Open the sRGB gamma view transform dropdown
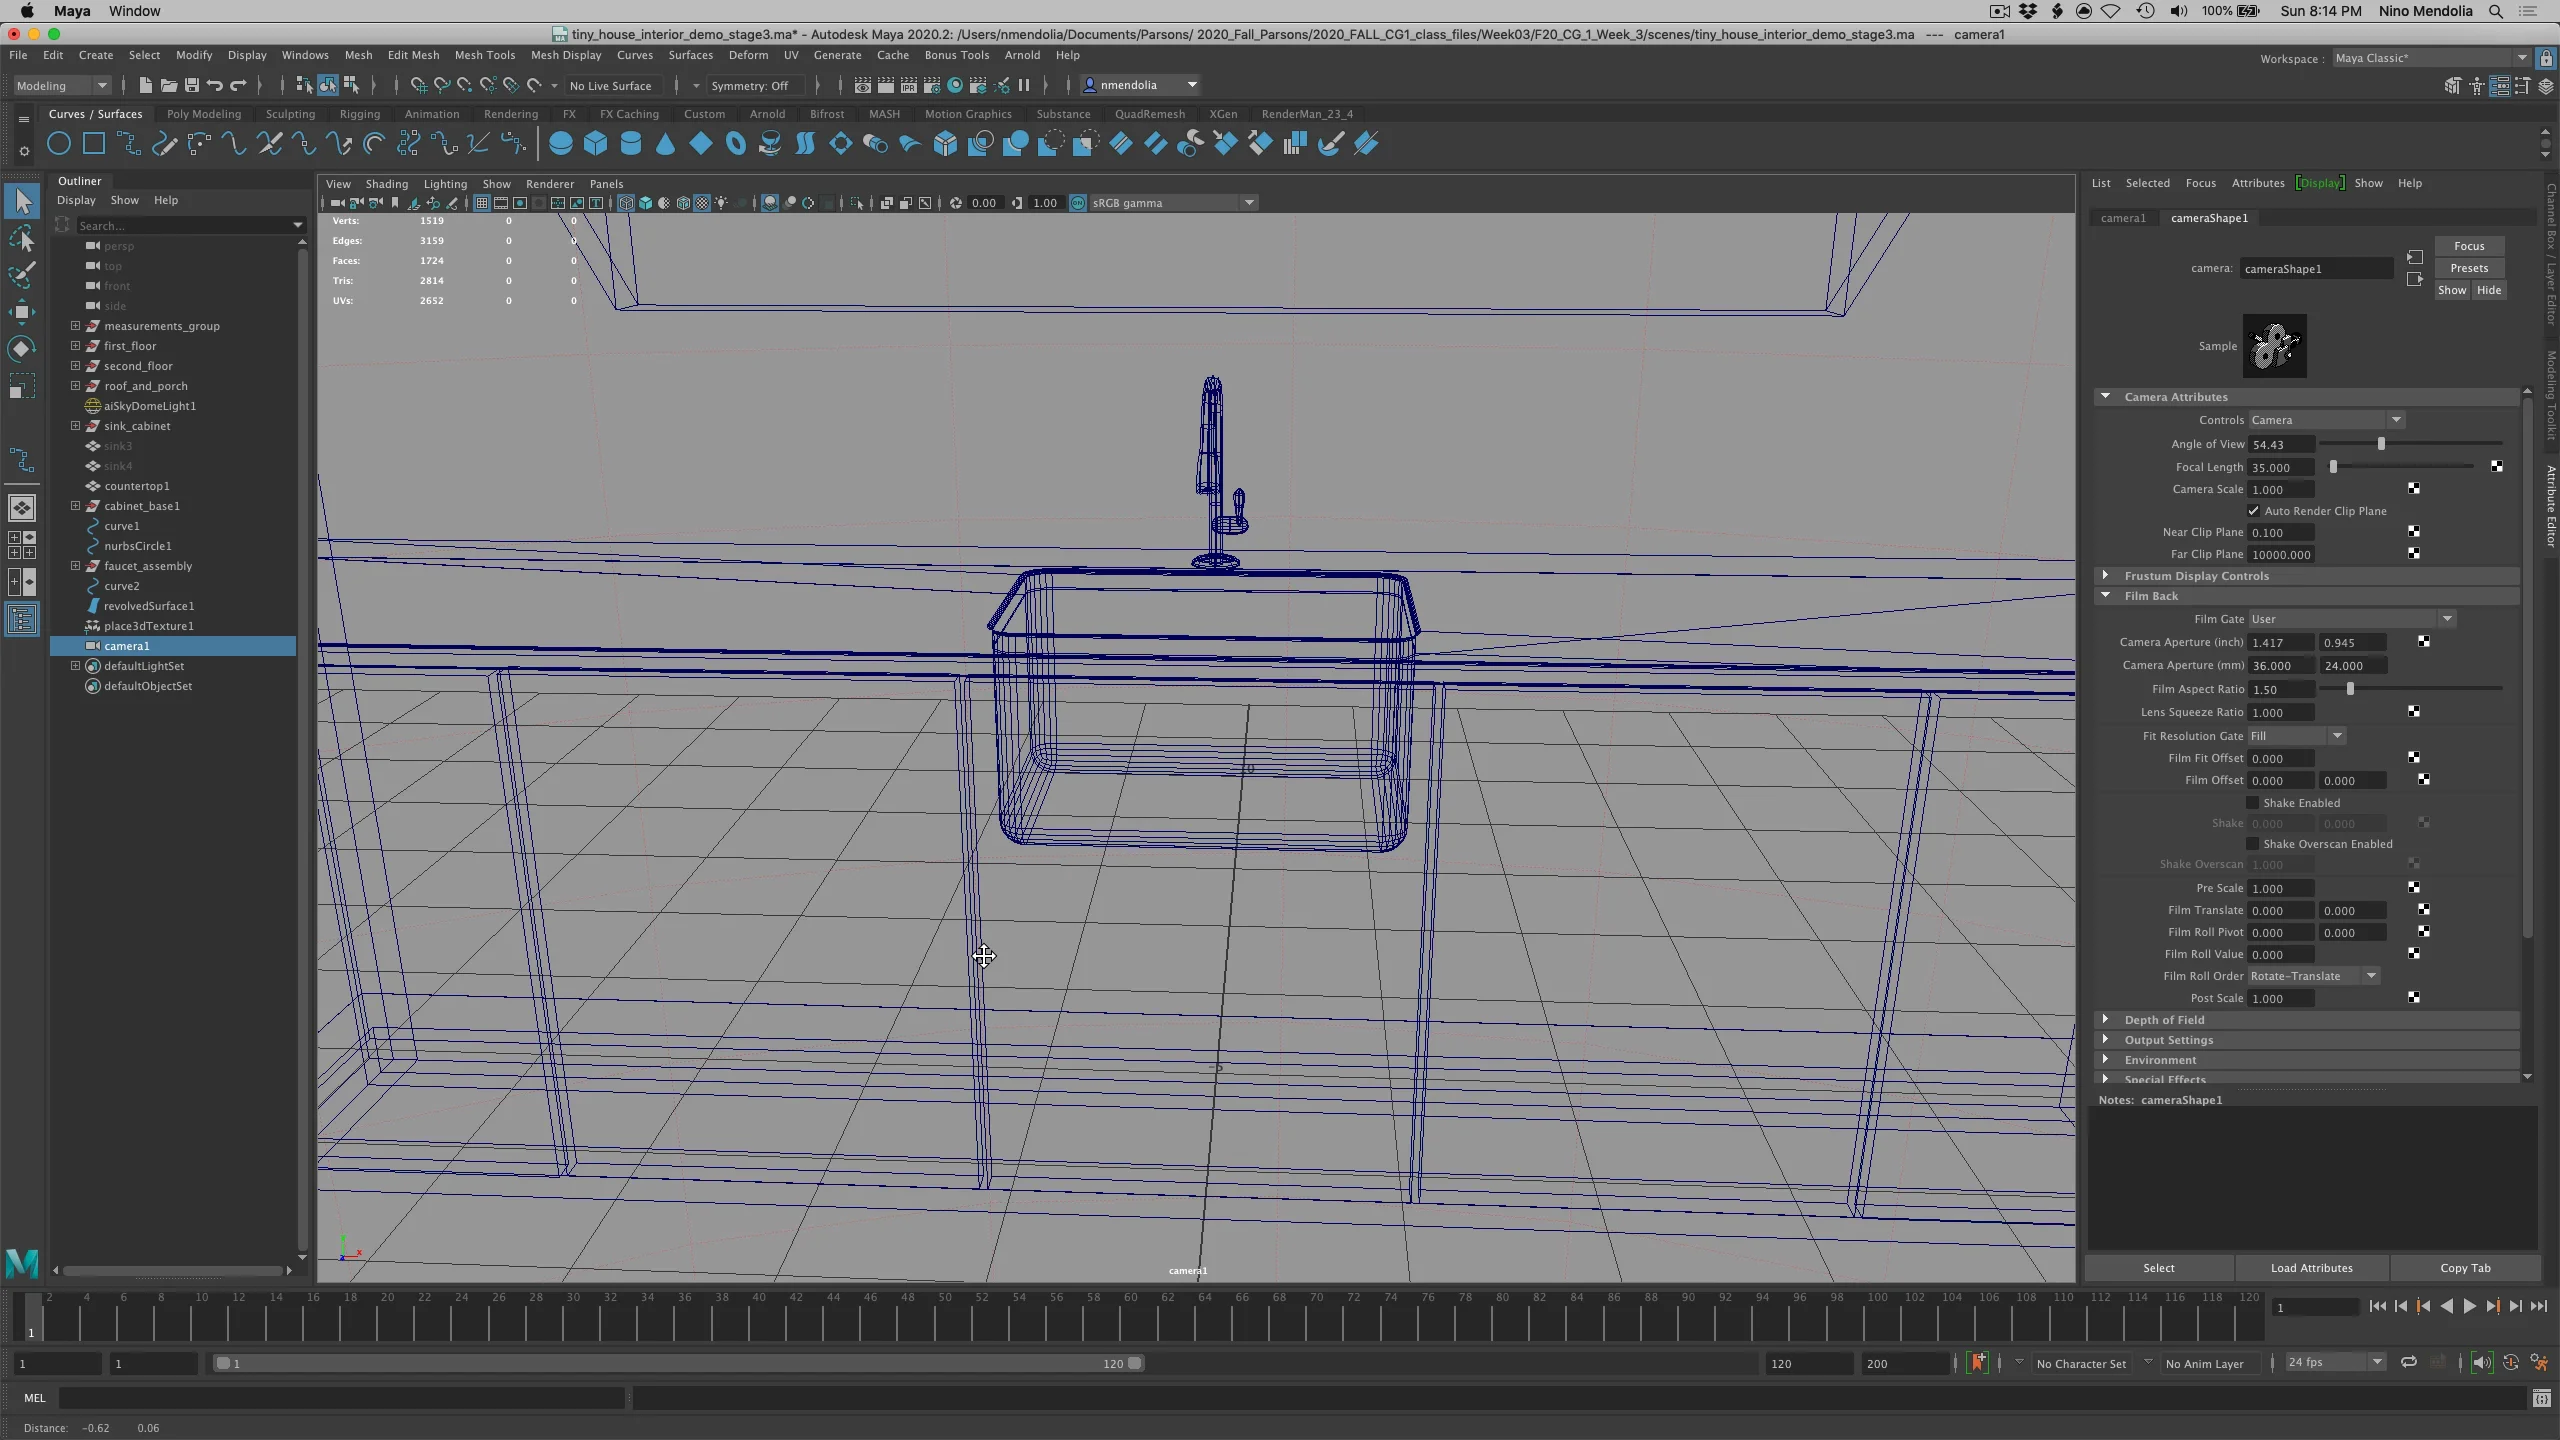The height and width of the screenshot is (1440, 2560). pyautogui.click(x=1172, y=203)
